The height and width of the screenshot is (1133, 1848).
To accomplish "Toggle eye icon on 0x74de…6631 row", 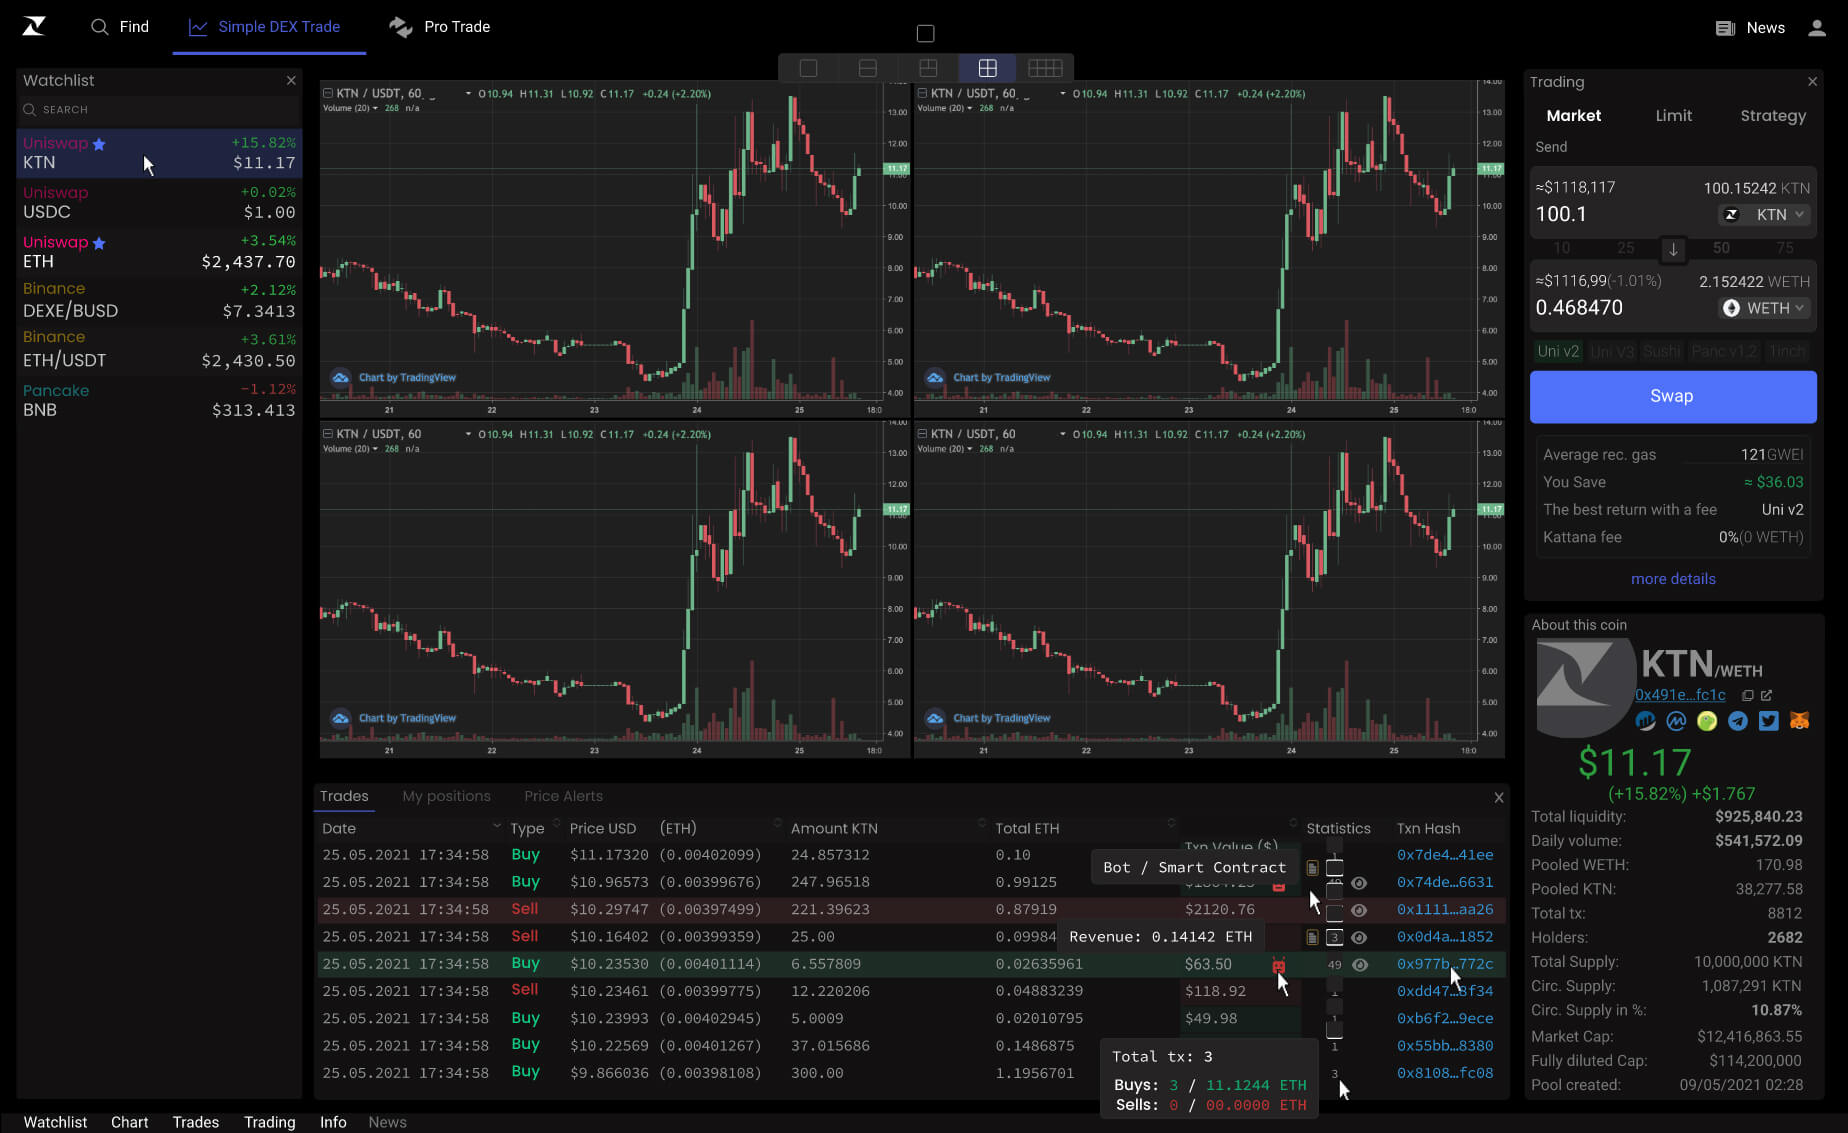I will tap(1359, 883).
